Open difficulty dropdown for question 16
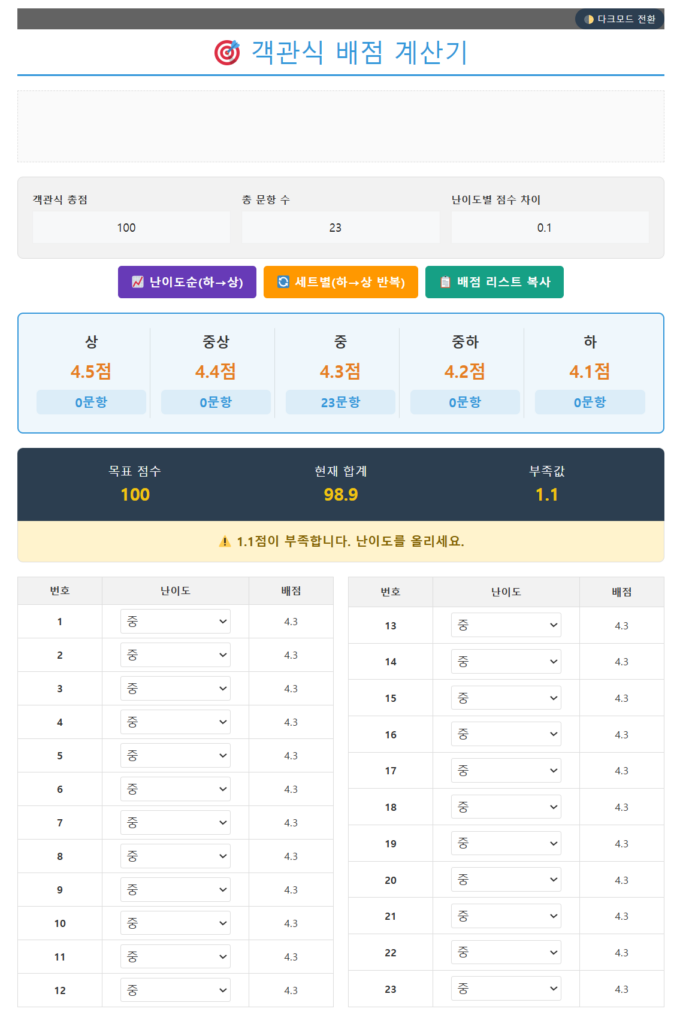 coord(506,735)
